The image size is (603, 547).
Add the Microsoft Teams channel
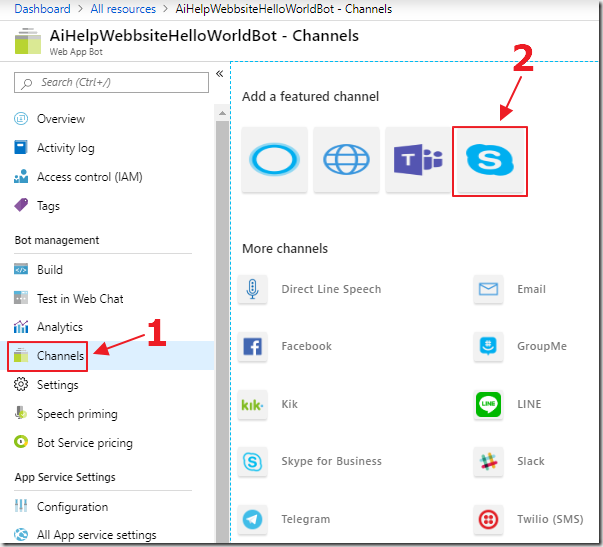point(418,159)
